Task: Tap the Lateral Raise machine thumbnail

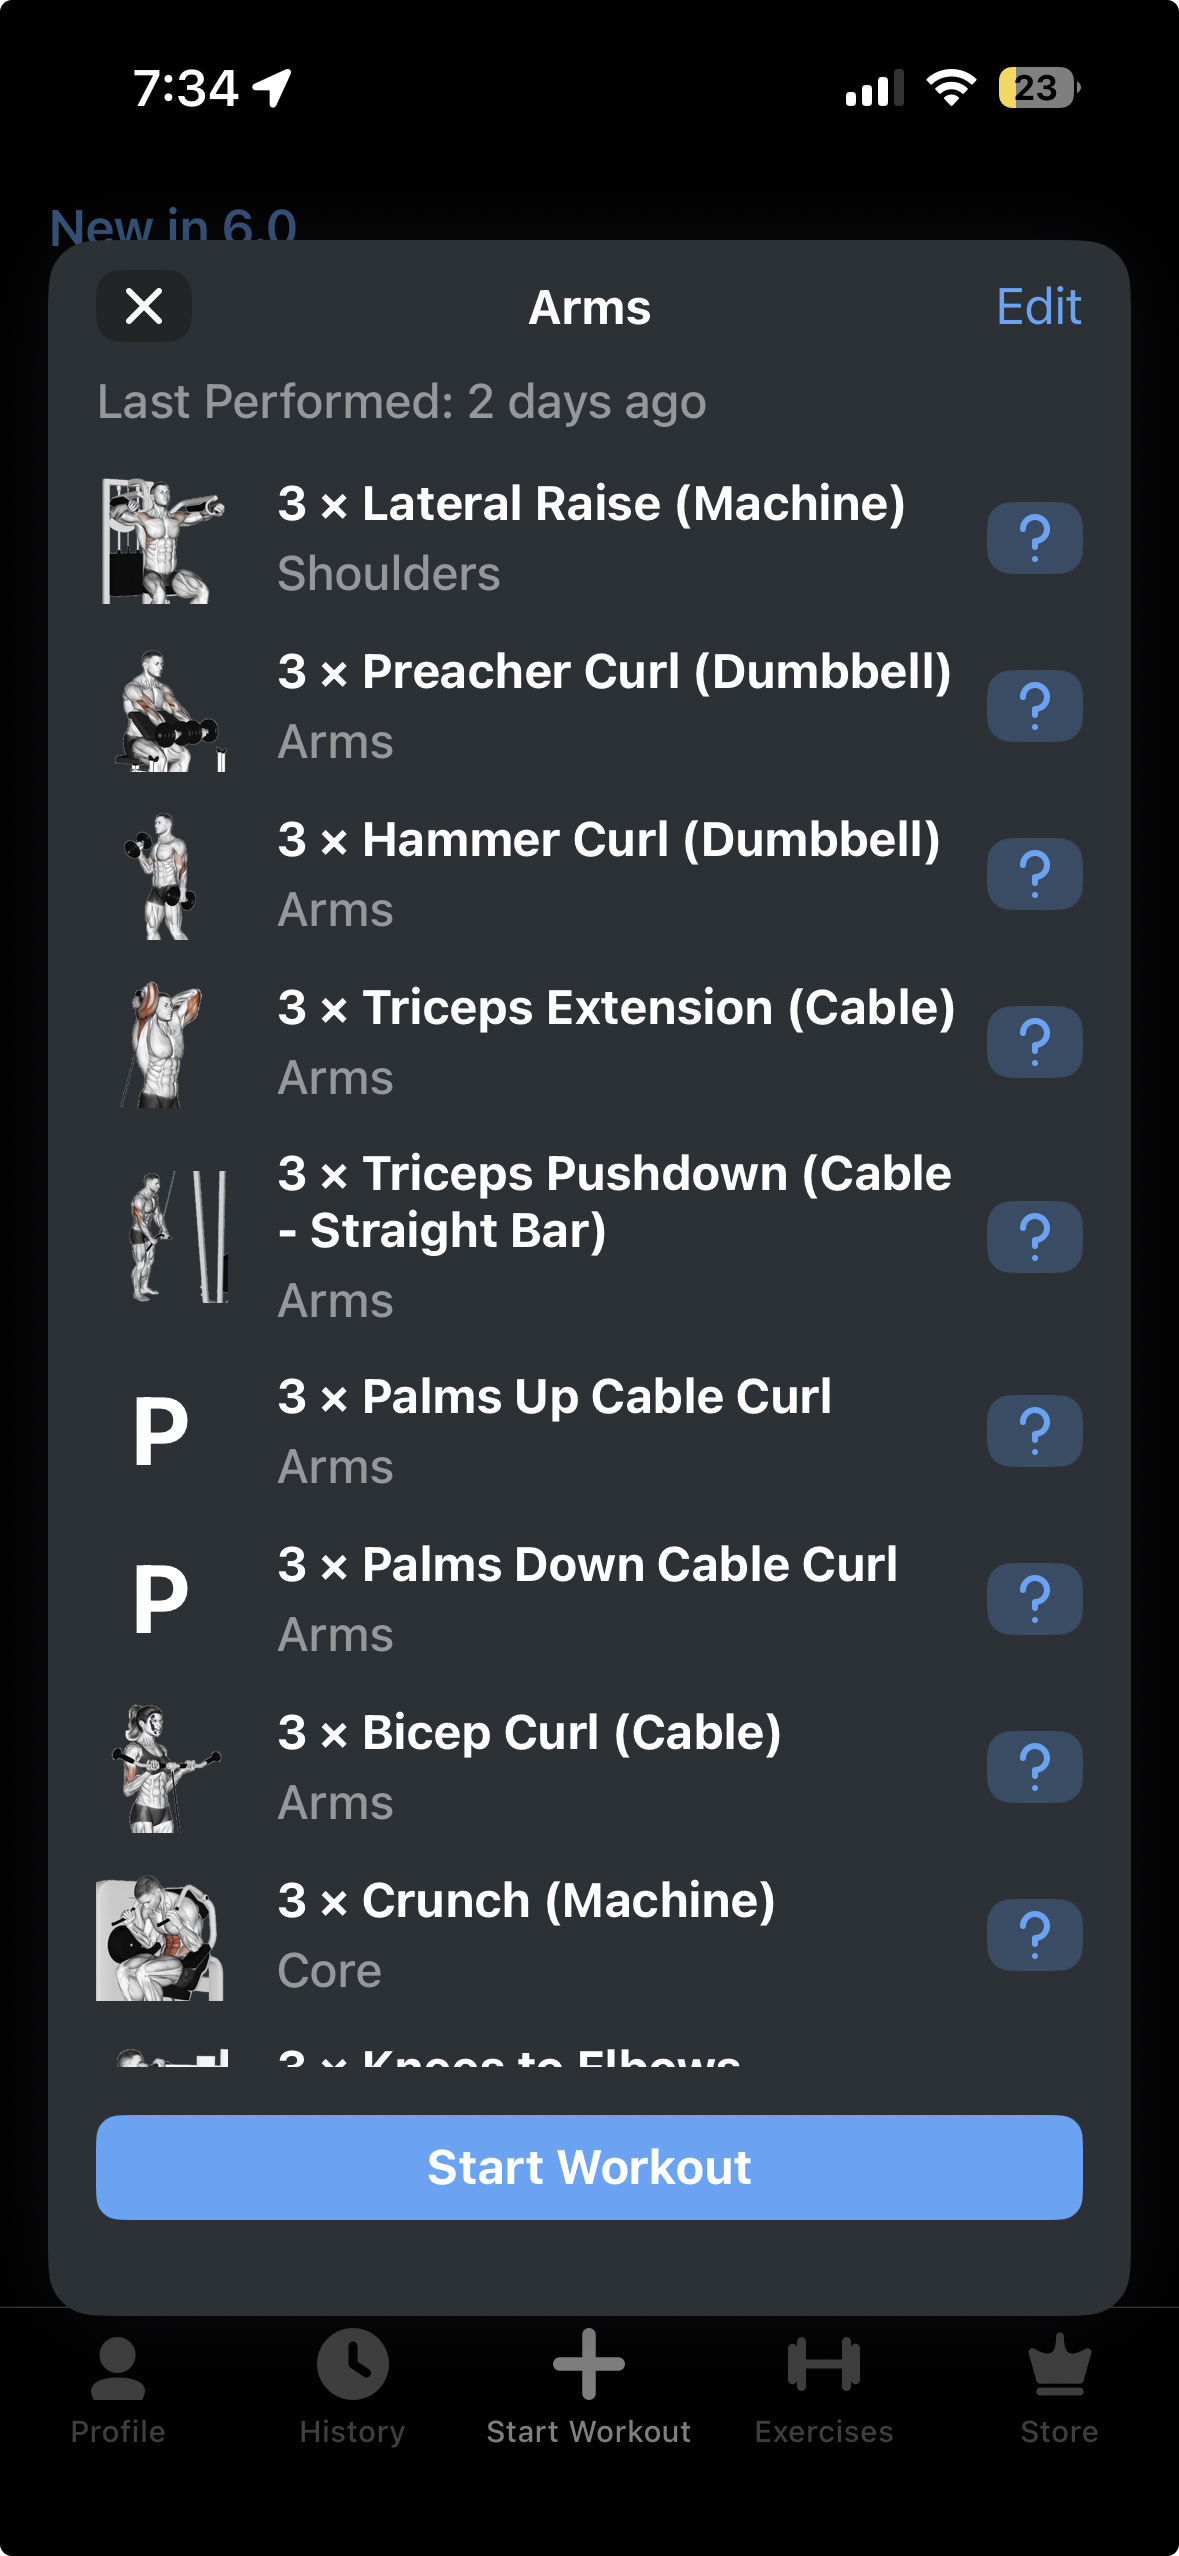Action: pyautogui.click(x=162, y=540)
